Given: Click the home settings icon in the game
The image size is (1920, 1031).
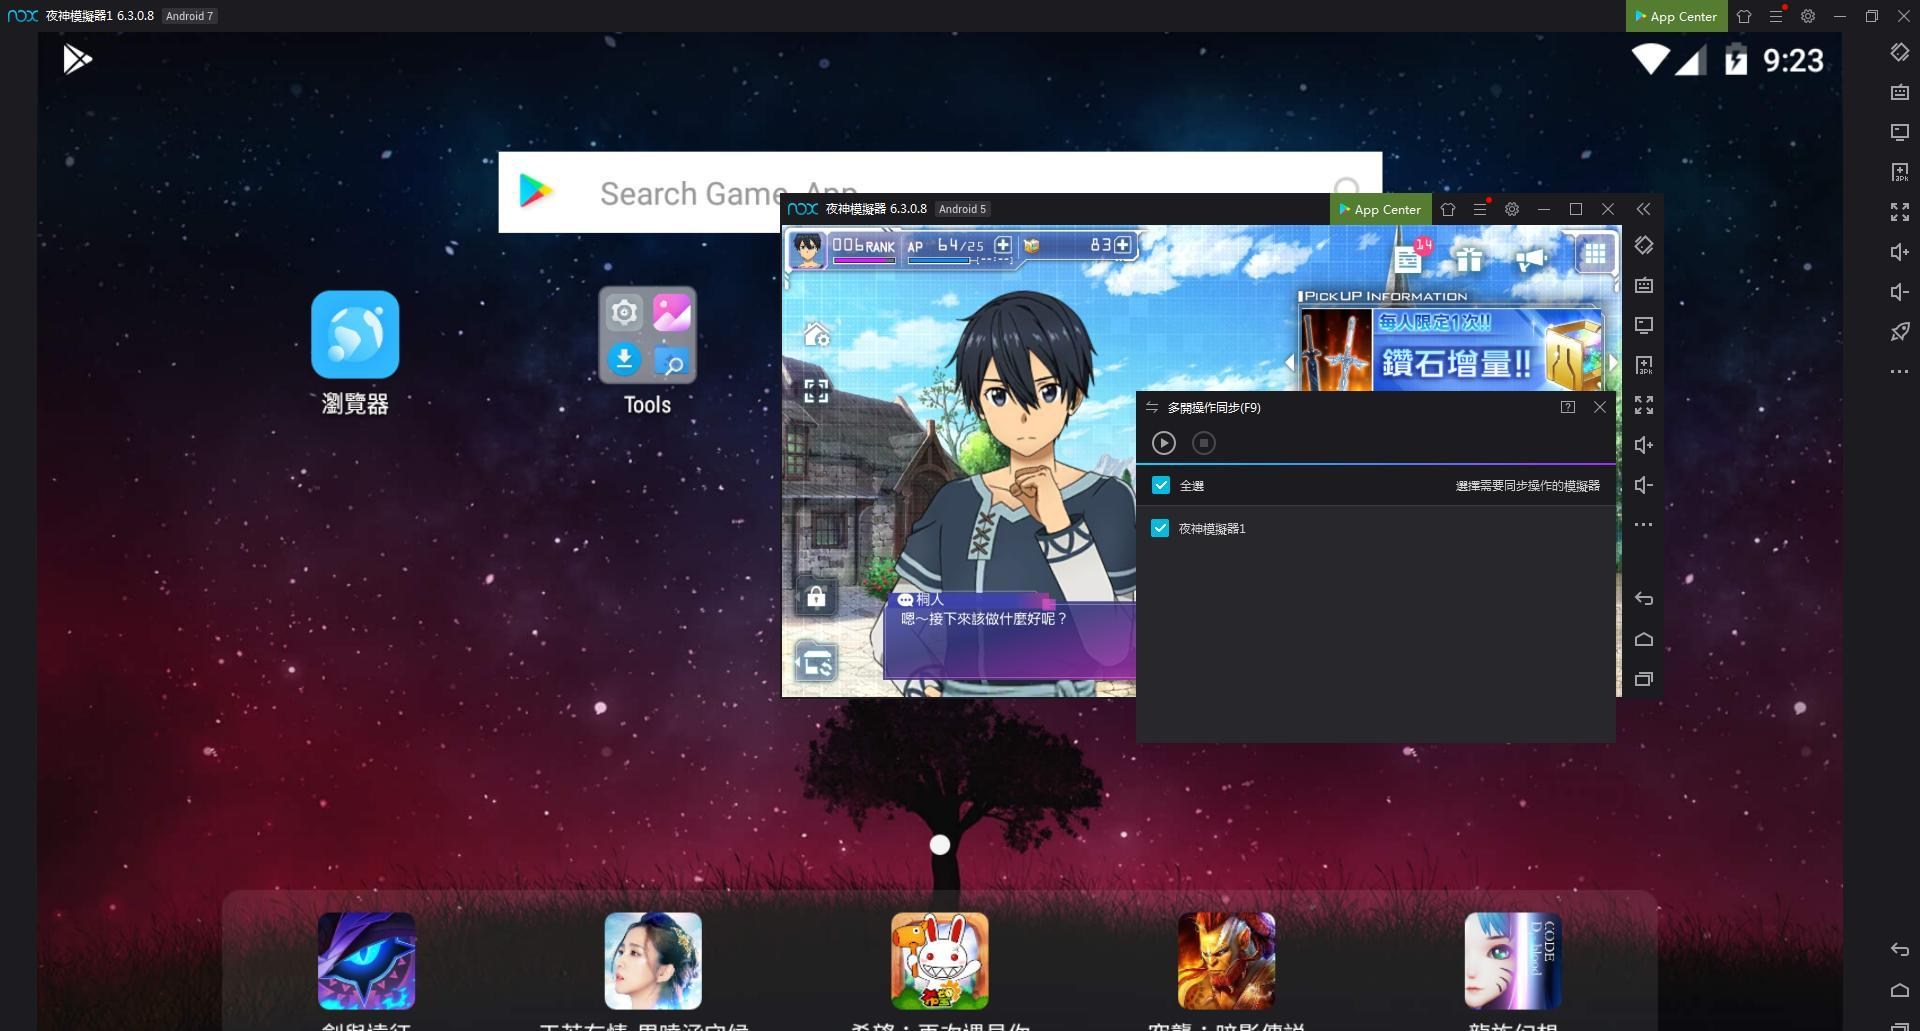Looking at the screenshot, I should coord(817,336).
